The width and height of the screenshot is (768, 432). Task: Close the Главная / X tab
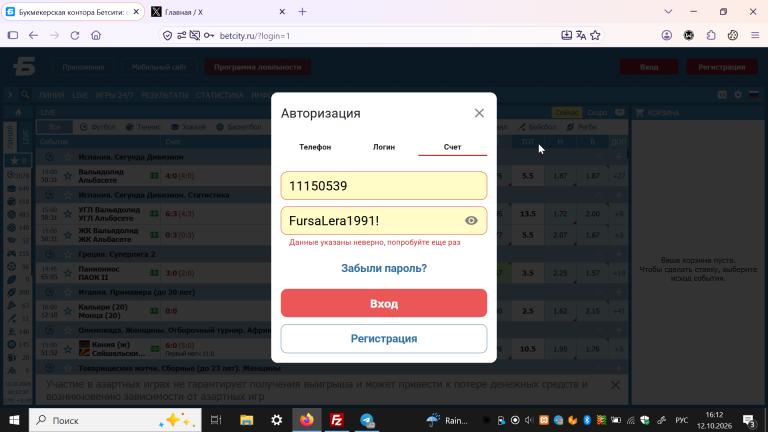pos(282,12)
